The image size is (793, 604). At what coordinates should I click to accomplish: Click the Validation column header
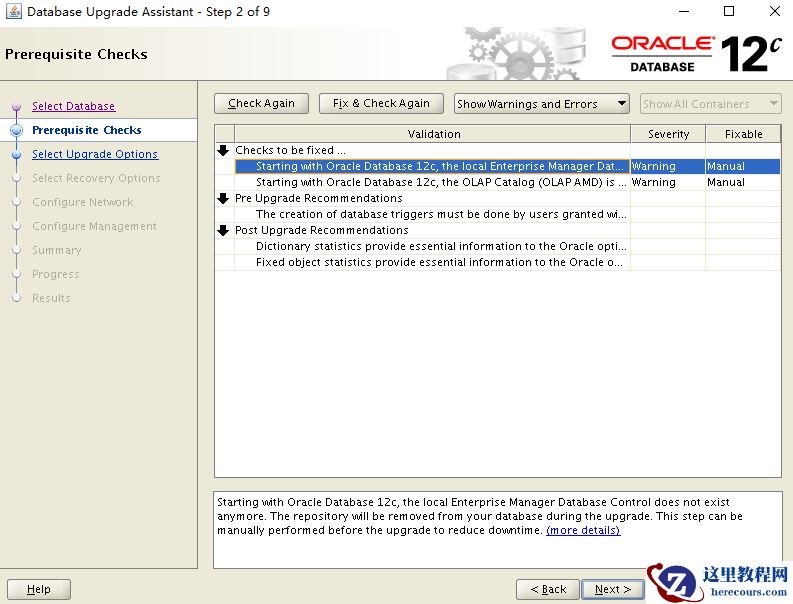pos(433,134)
